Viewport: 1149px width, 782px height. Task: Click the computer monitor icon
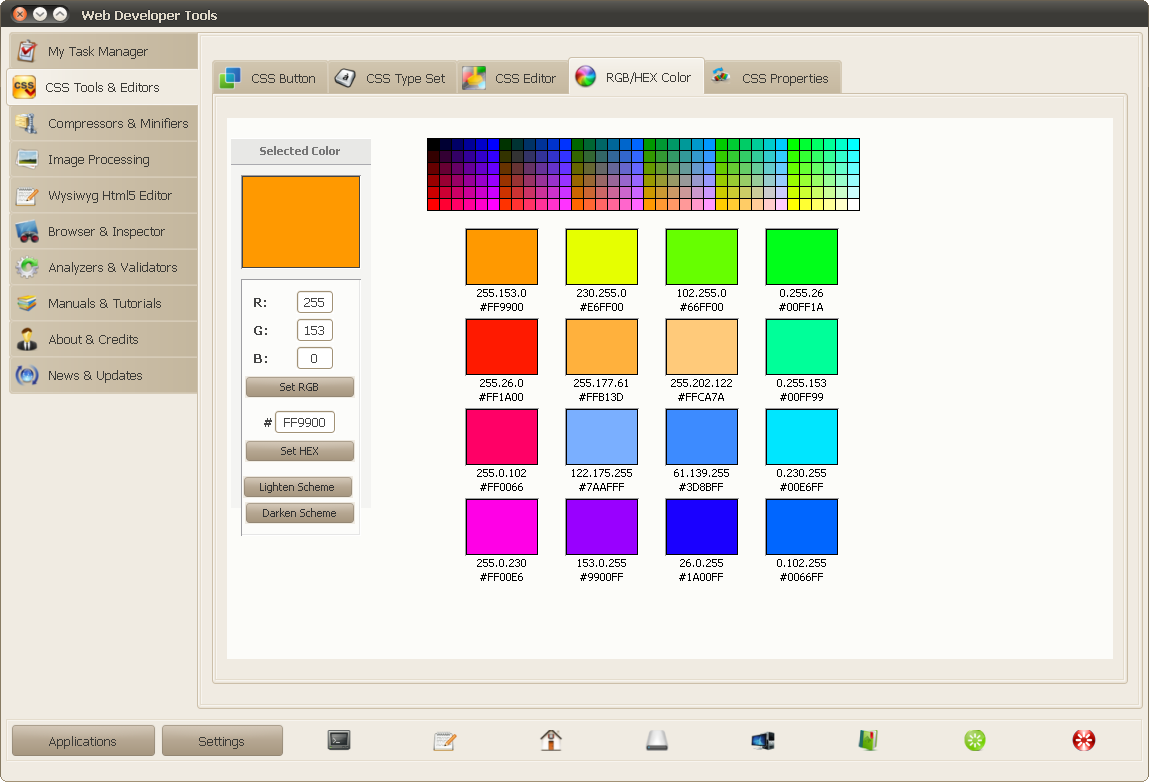click(763, 740)
